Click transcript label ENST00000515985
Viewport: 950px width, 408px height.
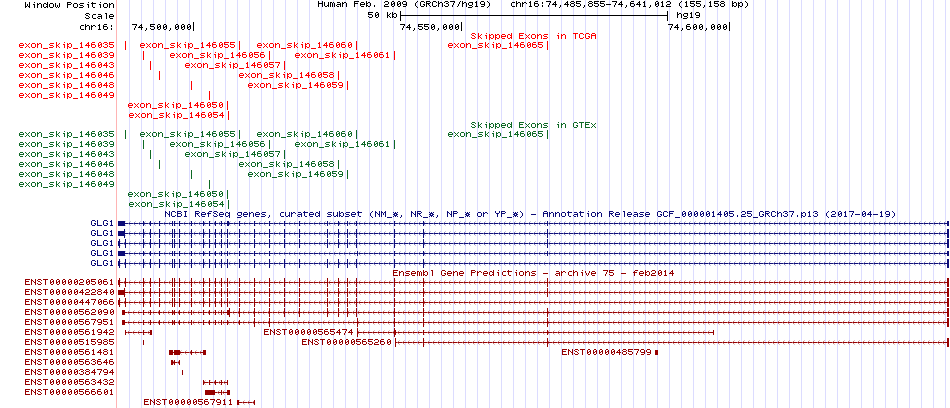pyautogui.click(x=69, y=342)
